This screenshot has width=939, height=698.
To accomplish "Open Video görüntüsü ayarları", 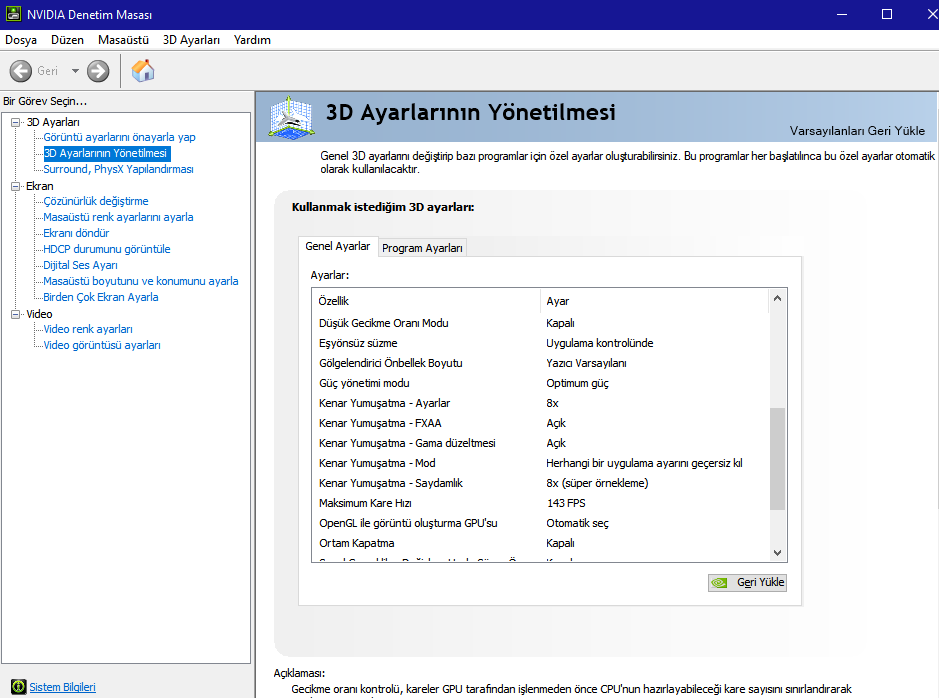I will (x=102, y=345).
